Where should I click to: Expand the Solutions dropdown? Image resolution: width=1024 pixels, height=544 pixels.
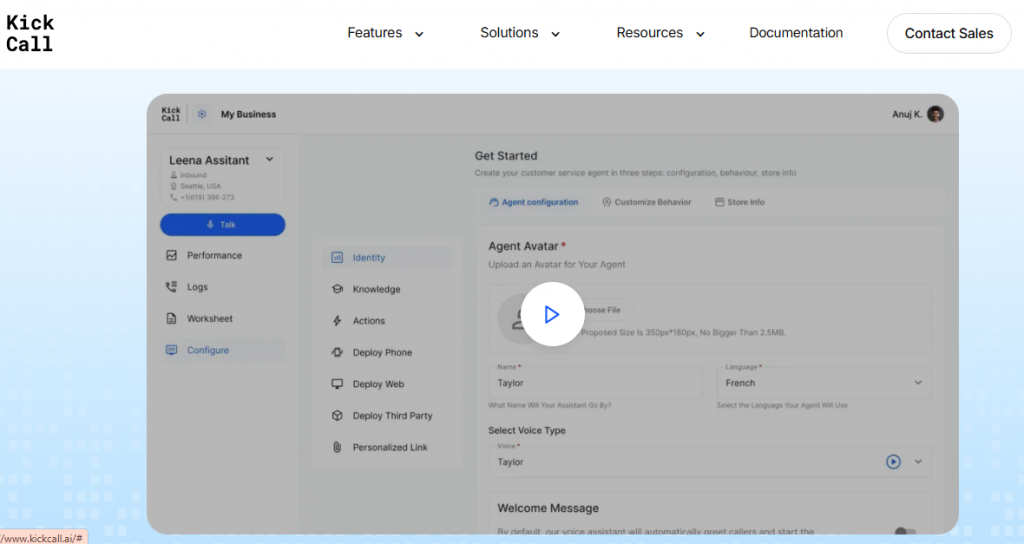pyautogui.click(x=519, y=33)
